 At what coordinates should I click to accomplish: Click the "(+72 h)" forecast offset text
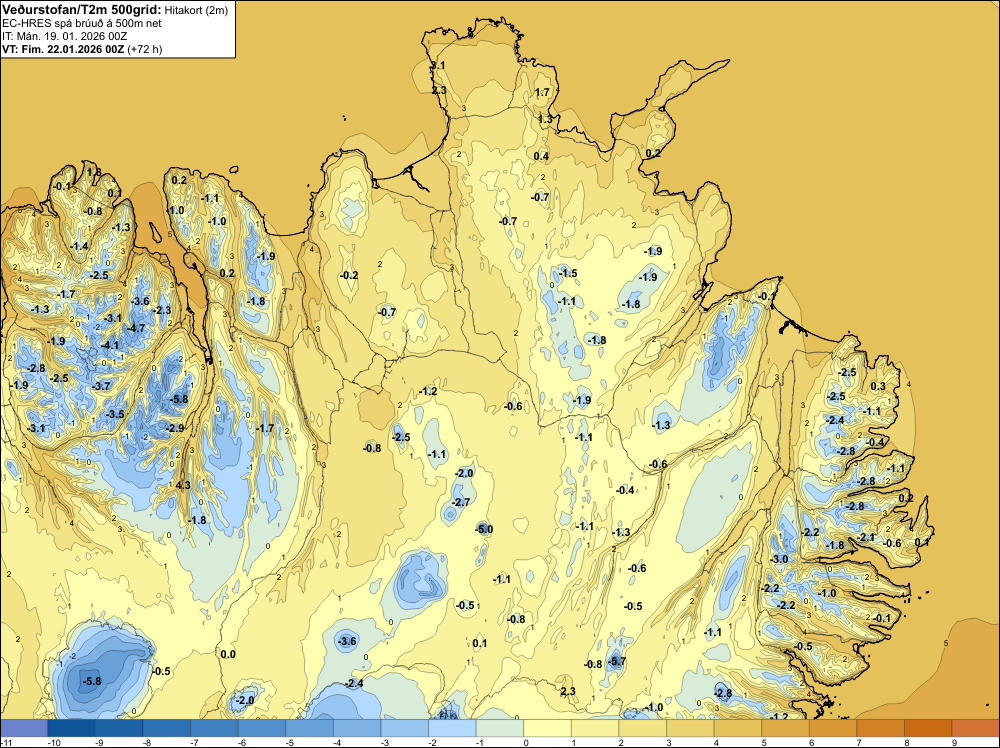tap(145, 49)
